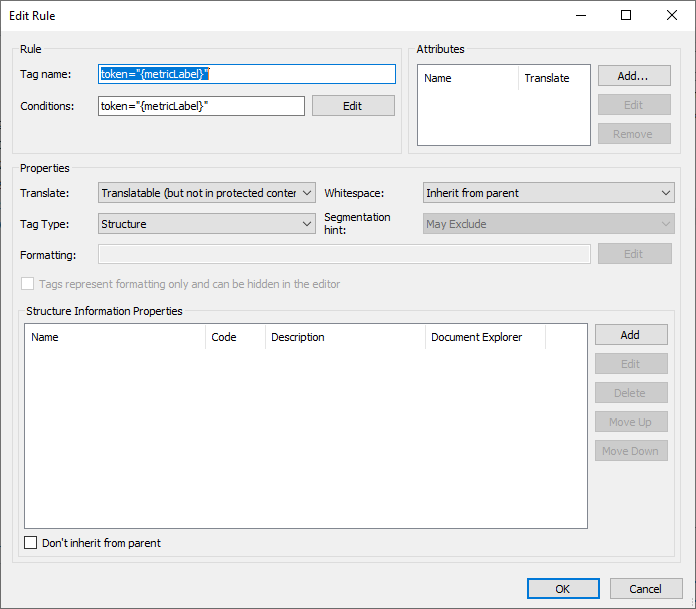This screenshot has width=696, height=609.
Task: Maximize the Edit Rule window
Action: [x=626, y=16]
